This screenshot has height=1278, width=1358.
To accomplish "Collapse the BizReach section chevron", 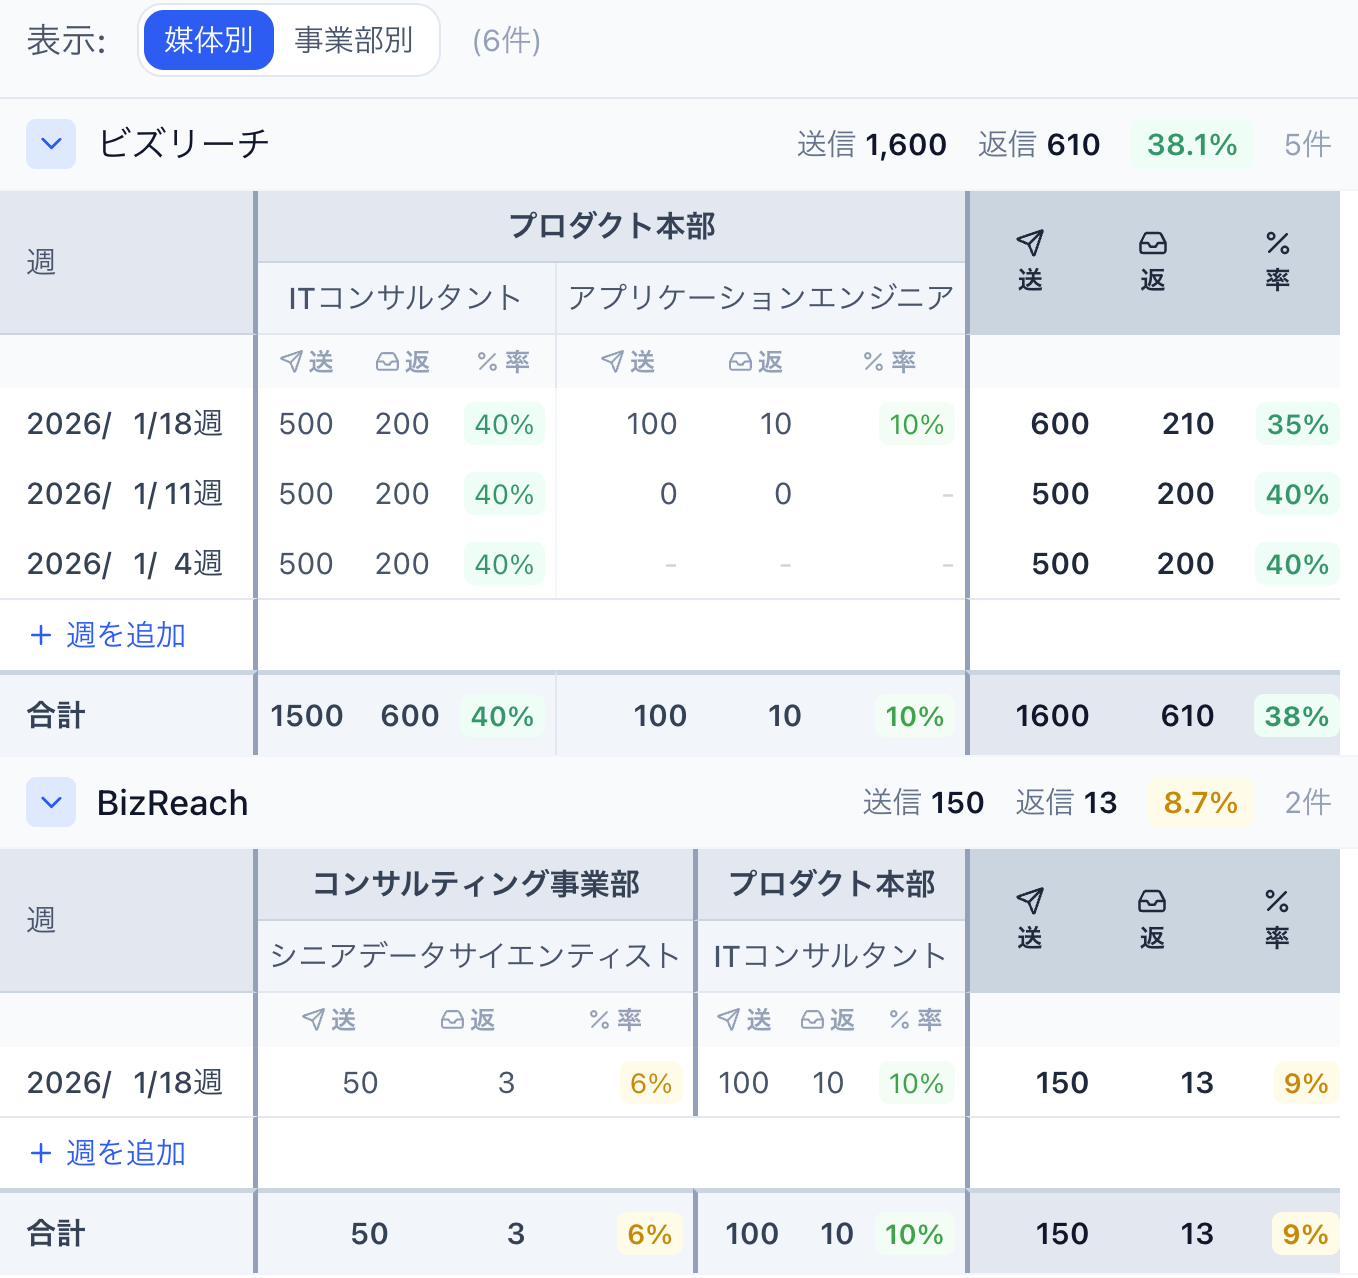I will coord(51,802).
